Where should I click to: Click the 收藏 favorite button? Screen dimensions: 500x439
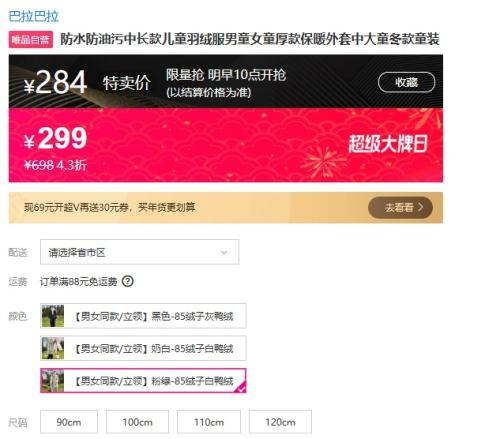point(406,82)
